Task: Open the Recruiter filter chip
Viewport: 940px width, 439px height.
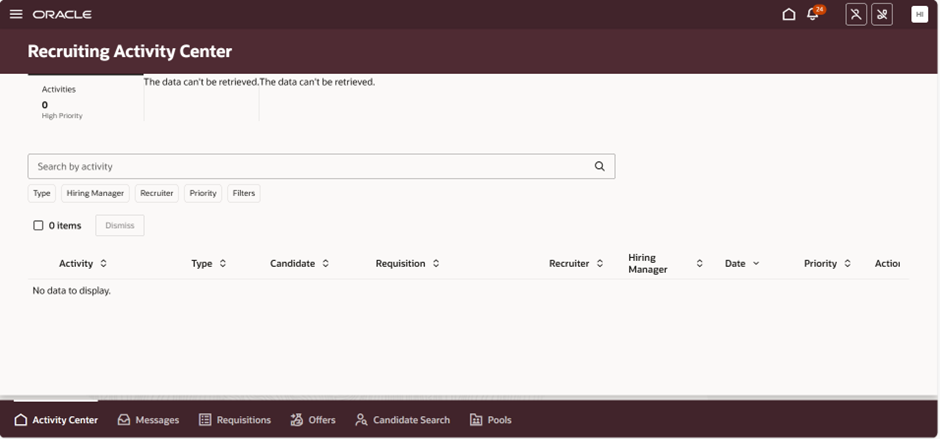Action: [x=156, y=193]
